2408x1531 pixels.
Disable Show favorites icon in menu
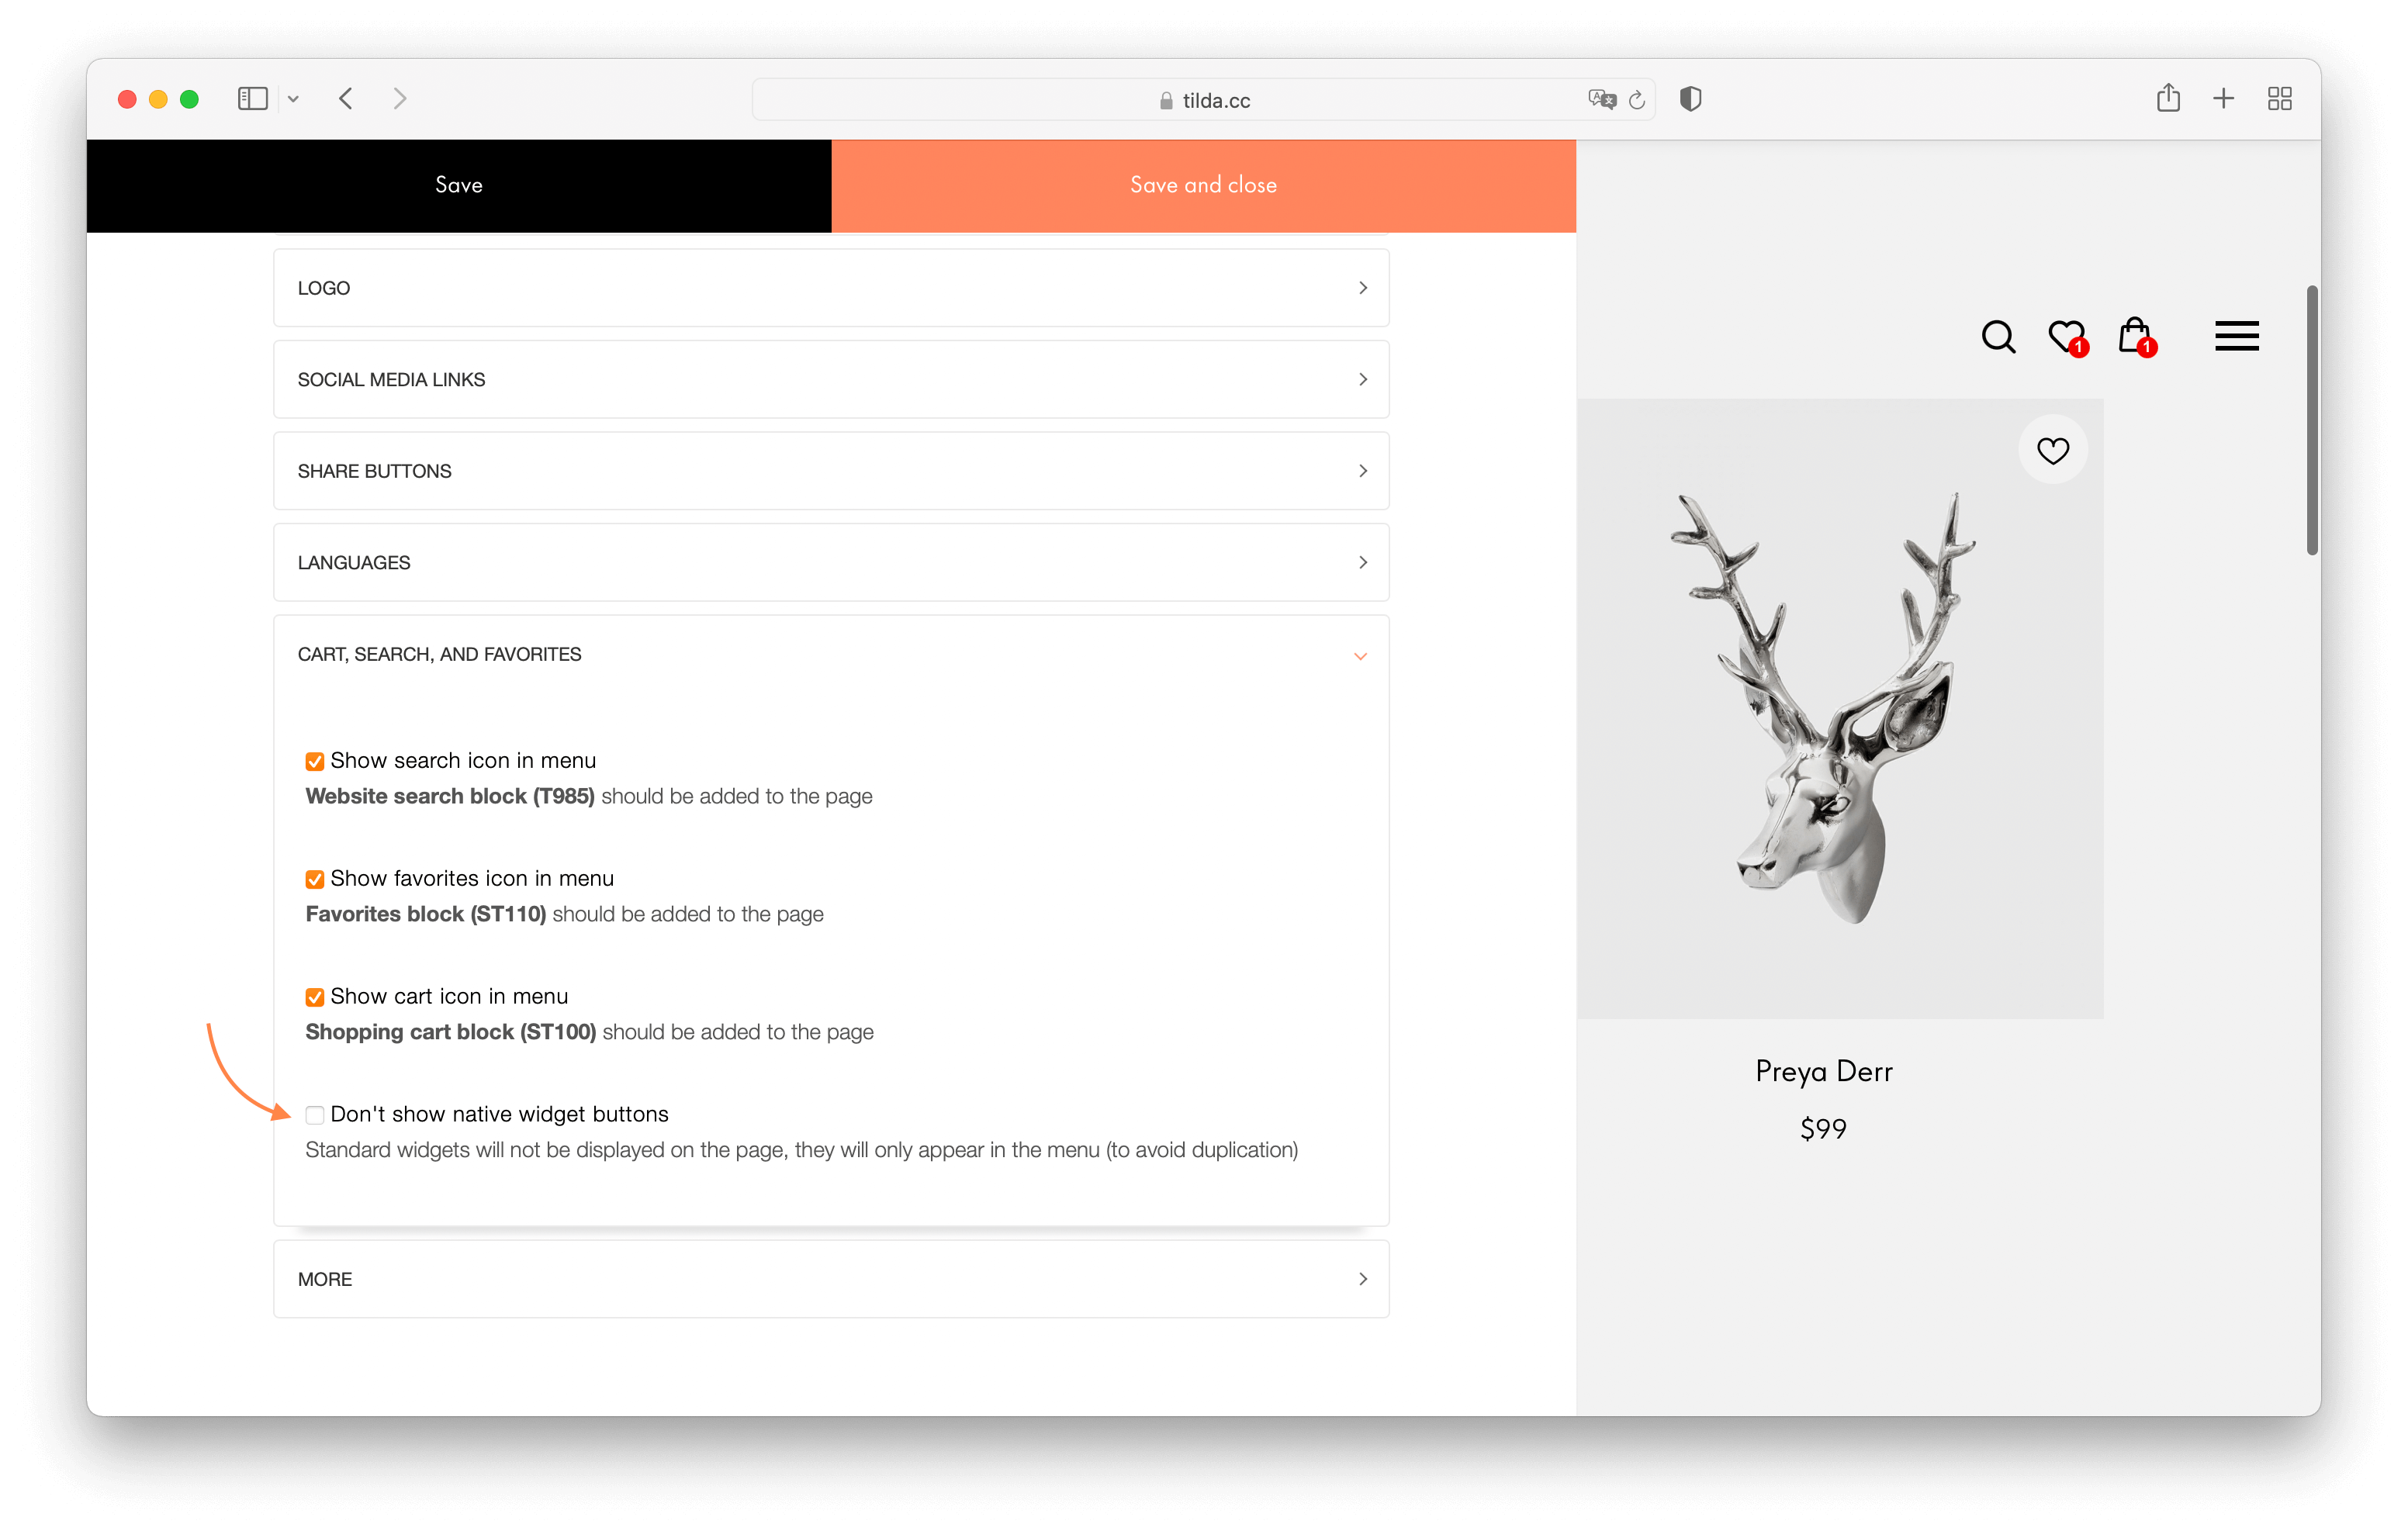click(315, 879)
